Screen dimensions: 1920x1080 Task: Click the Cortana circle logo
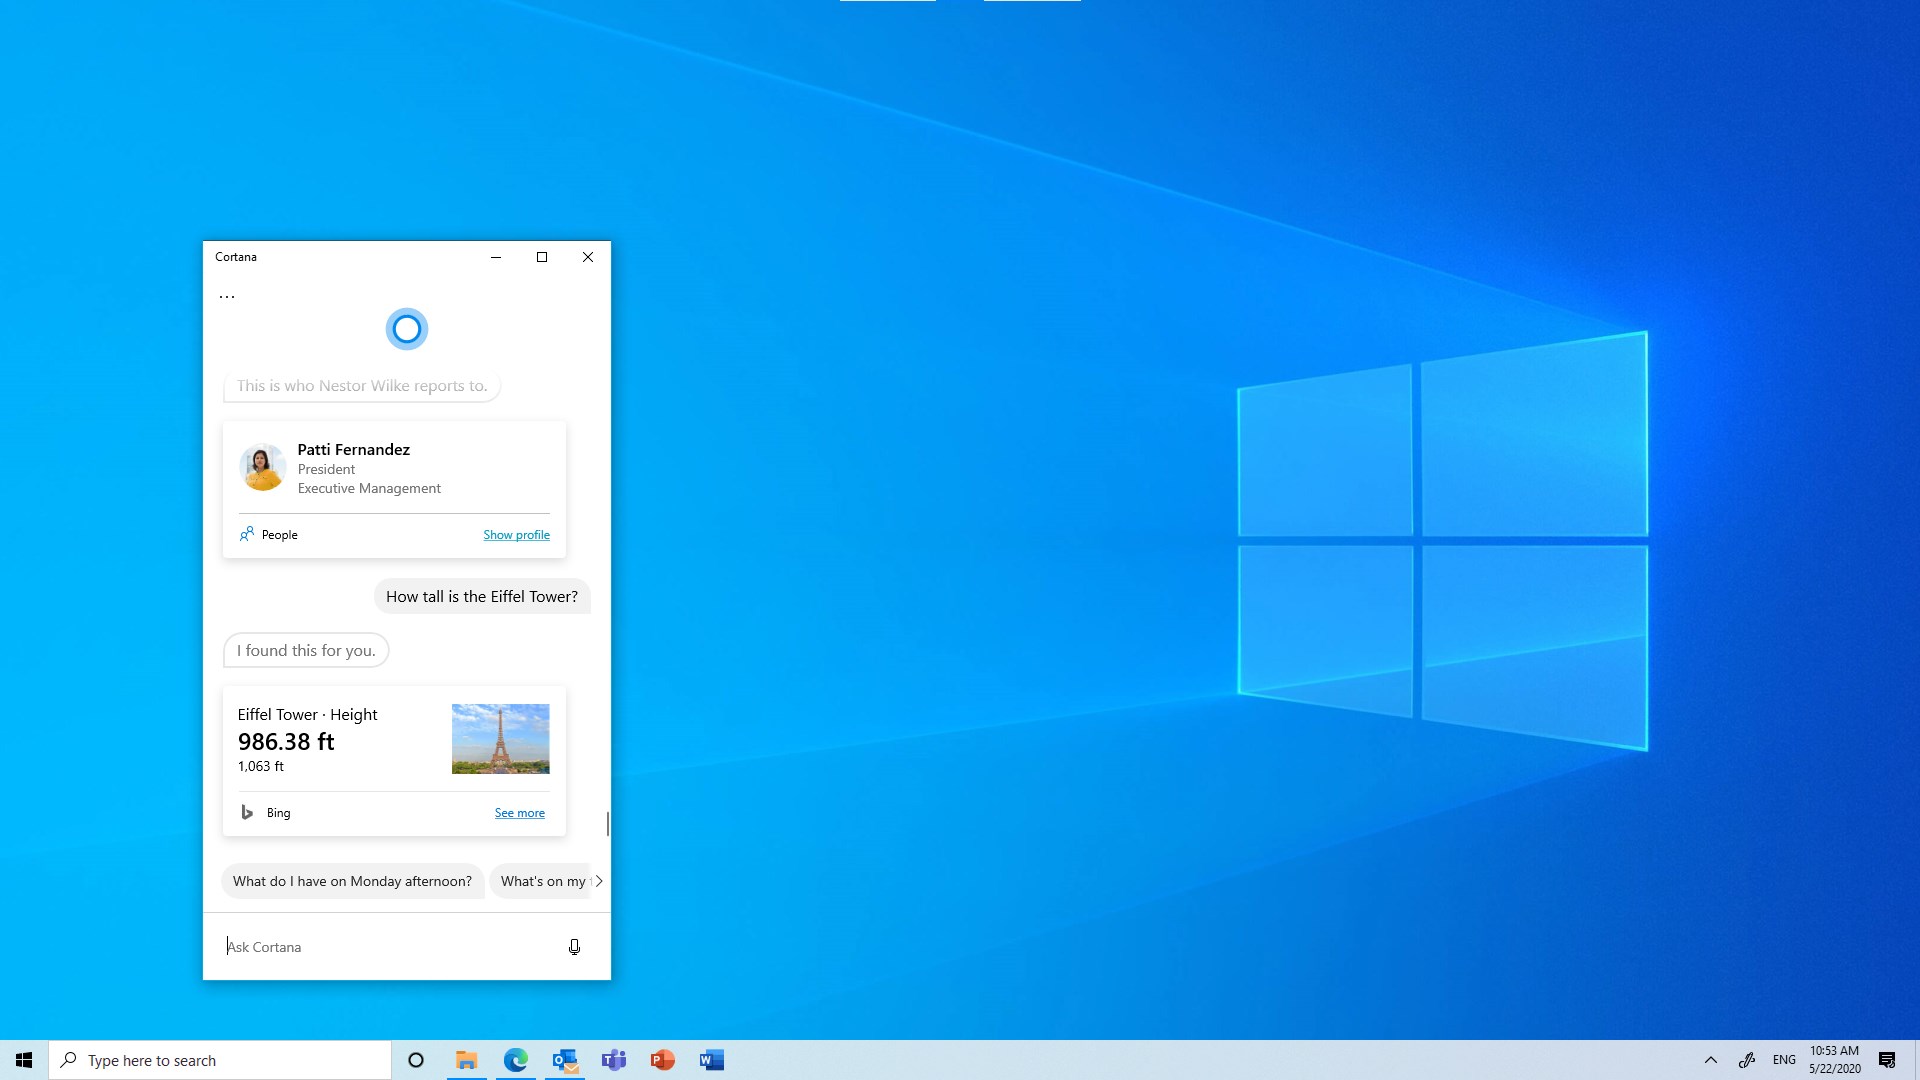(x=407, y=329)
